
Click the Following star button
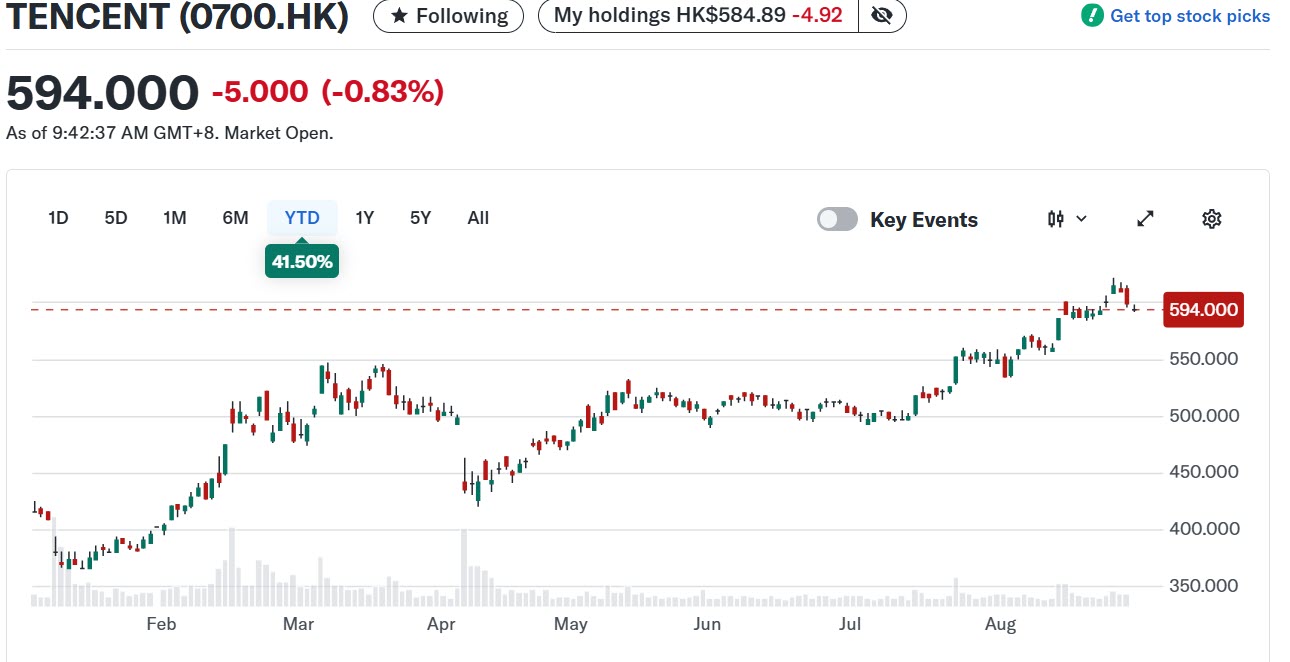448,16
